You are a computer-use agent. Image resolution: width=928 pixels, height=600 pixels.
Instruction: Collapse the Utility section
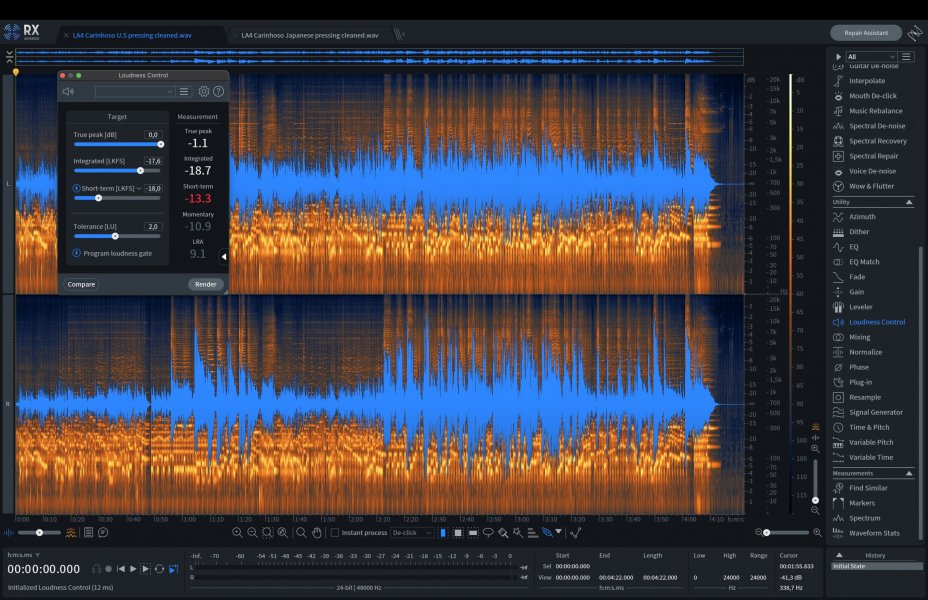pos(909,202)
